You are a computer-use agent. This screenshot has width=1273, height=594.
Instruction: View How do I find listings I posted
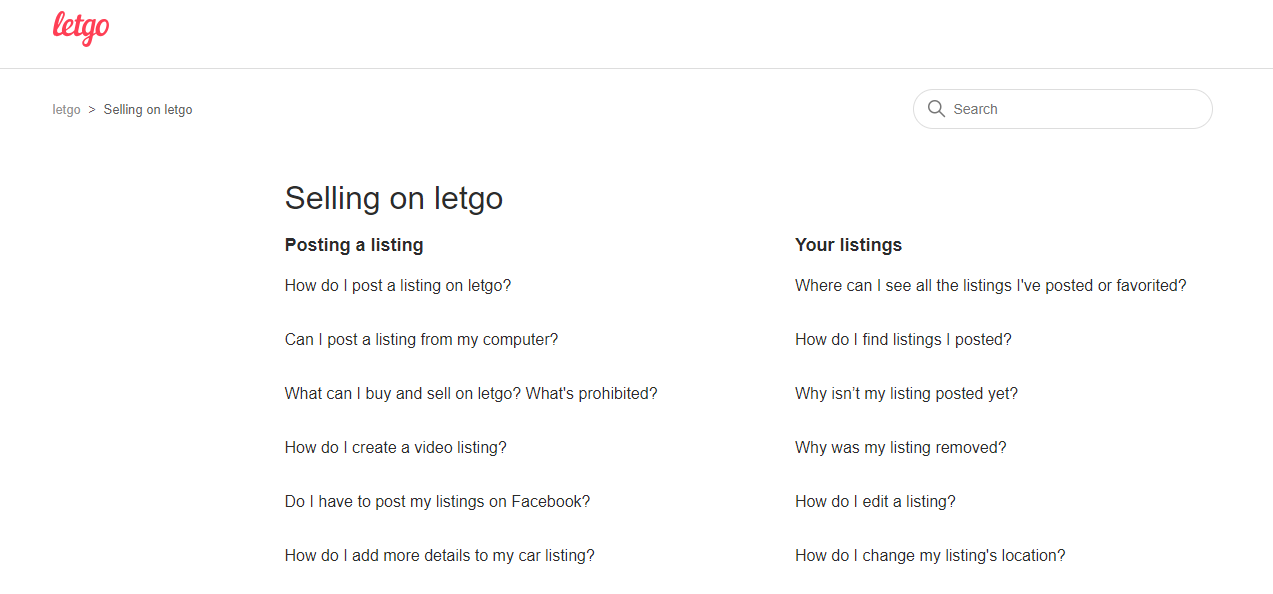point(903,339)
